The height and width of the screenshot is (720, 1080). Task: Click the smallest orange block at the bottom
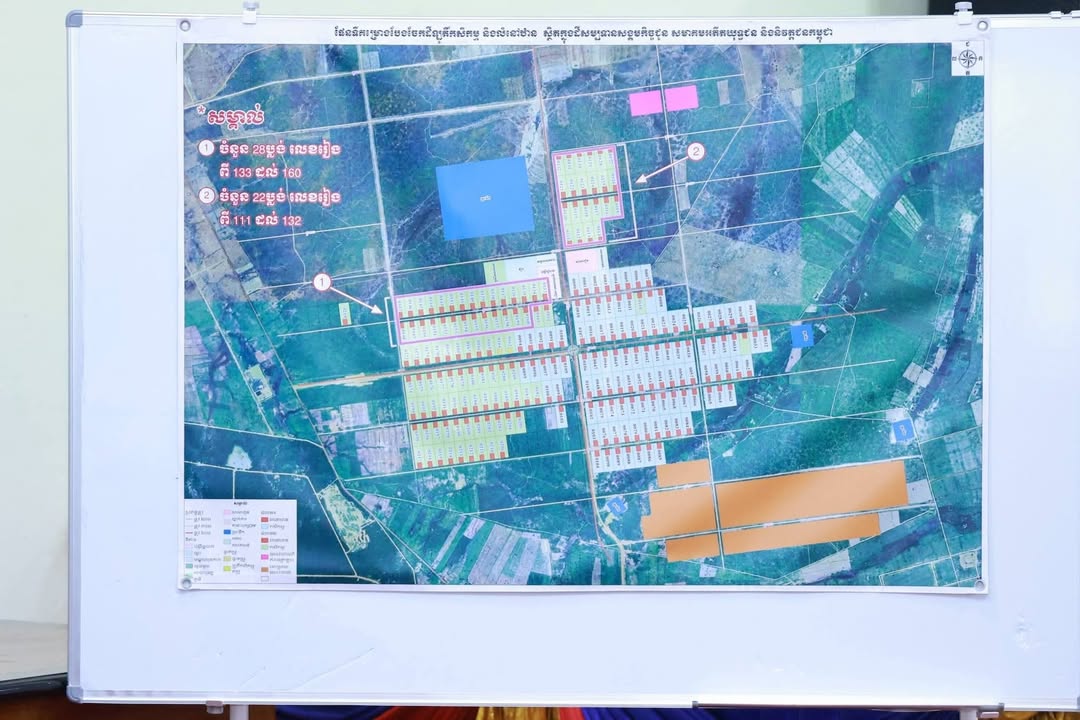692,547
